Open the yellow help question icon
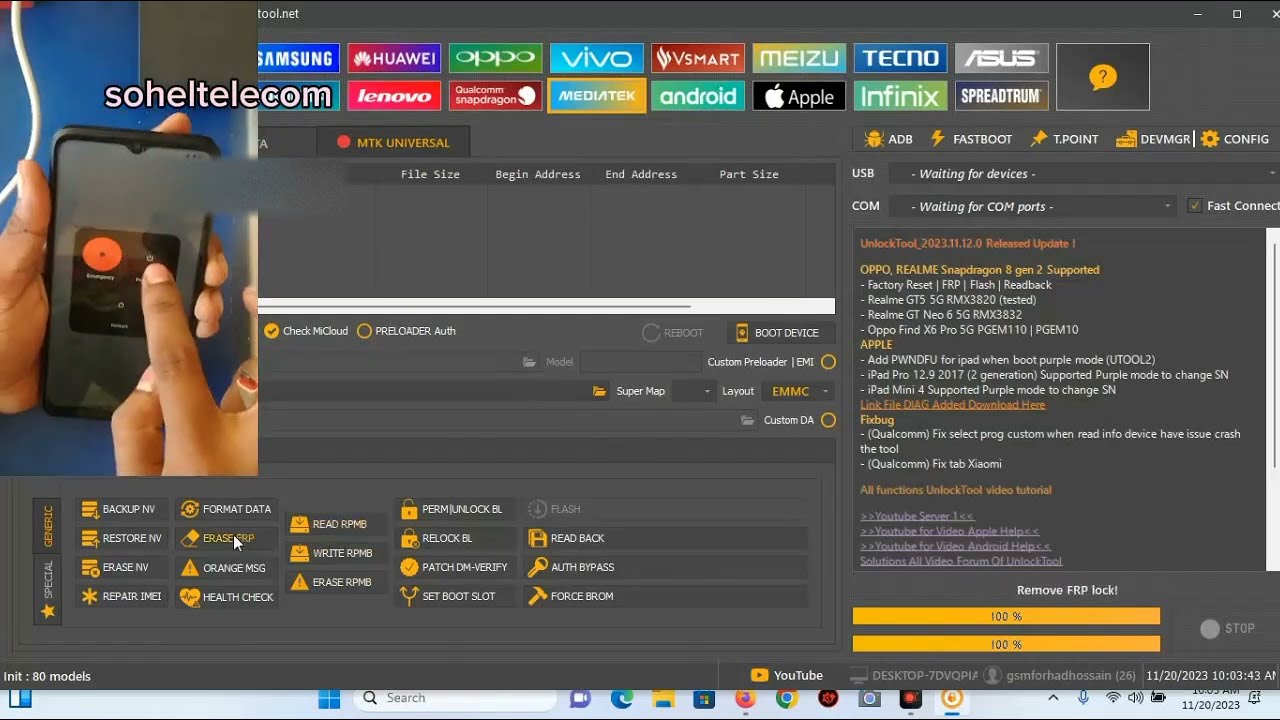Screen dimensions: 1280x720 pyautogui.click(x=1102, y=77)
